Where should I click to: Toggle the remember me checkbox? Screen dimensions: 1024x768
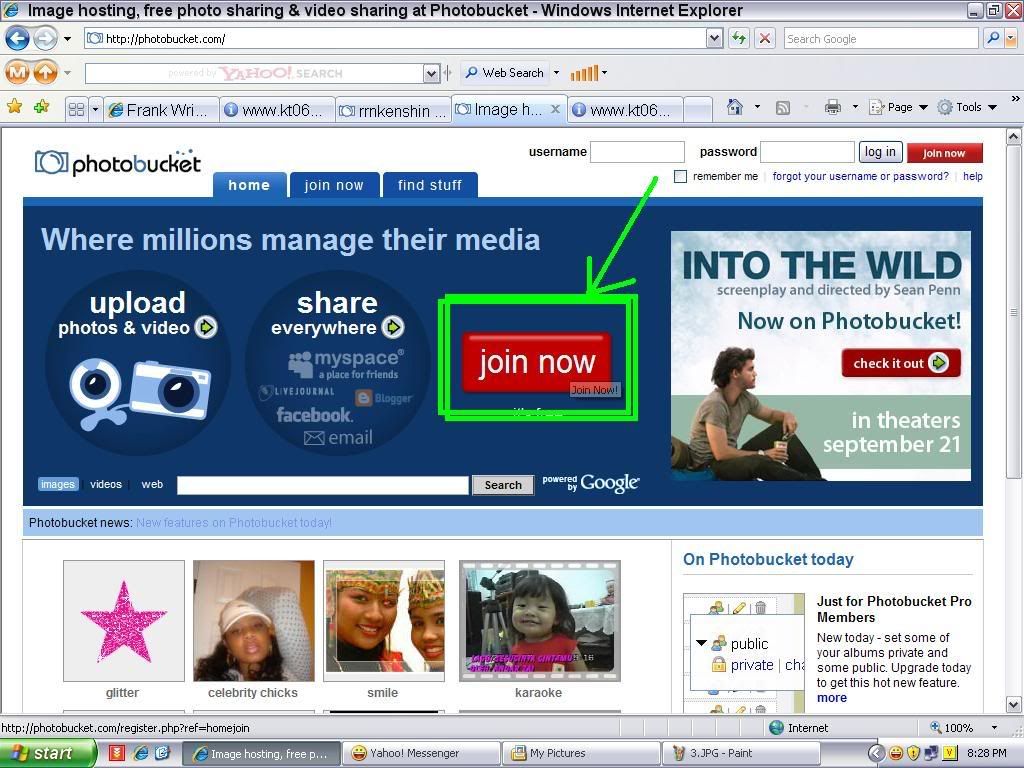point(680,176)
